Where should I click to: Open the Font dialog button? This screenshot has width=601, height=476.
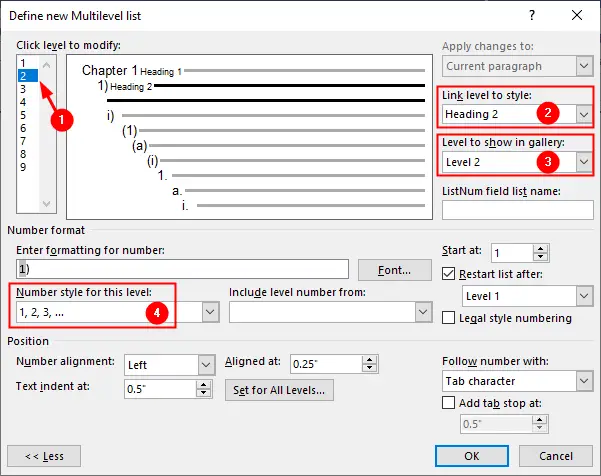pos(395,270)
